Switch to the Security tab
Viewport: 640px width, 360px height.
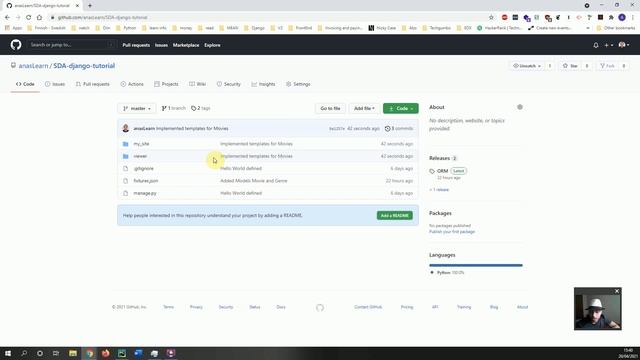tap(229, 84)
